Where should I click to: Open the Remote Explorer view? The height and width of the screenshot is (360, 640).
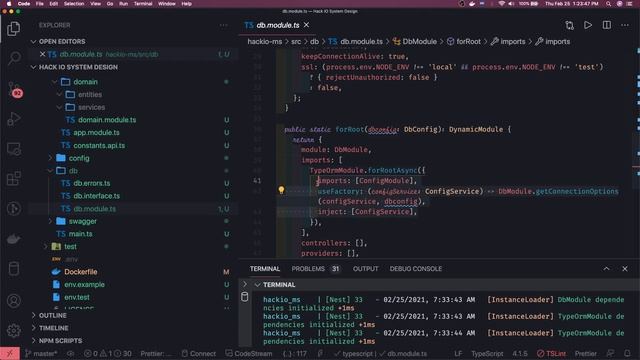pos(13,149)
